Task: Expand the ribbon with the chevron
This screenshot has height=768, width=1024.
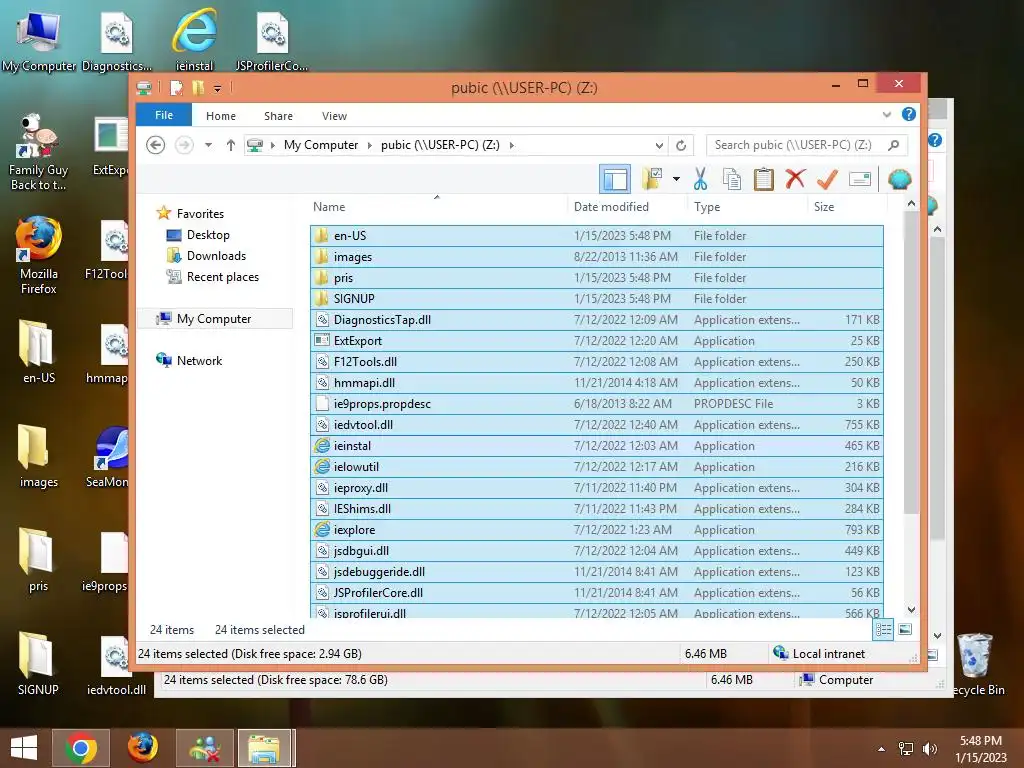Action: (886, 114)
